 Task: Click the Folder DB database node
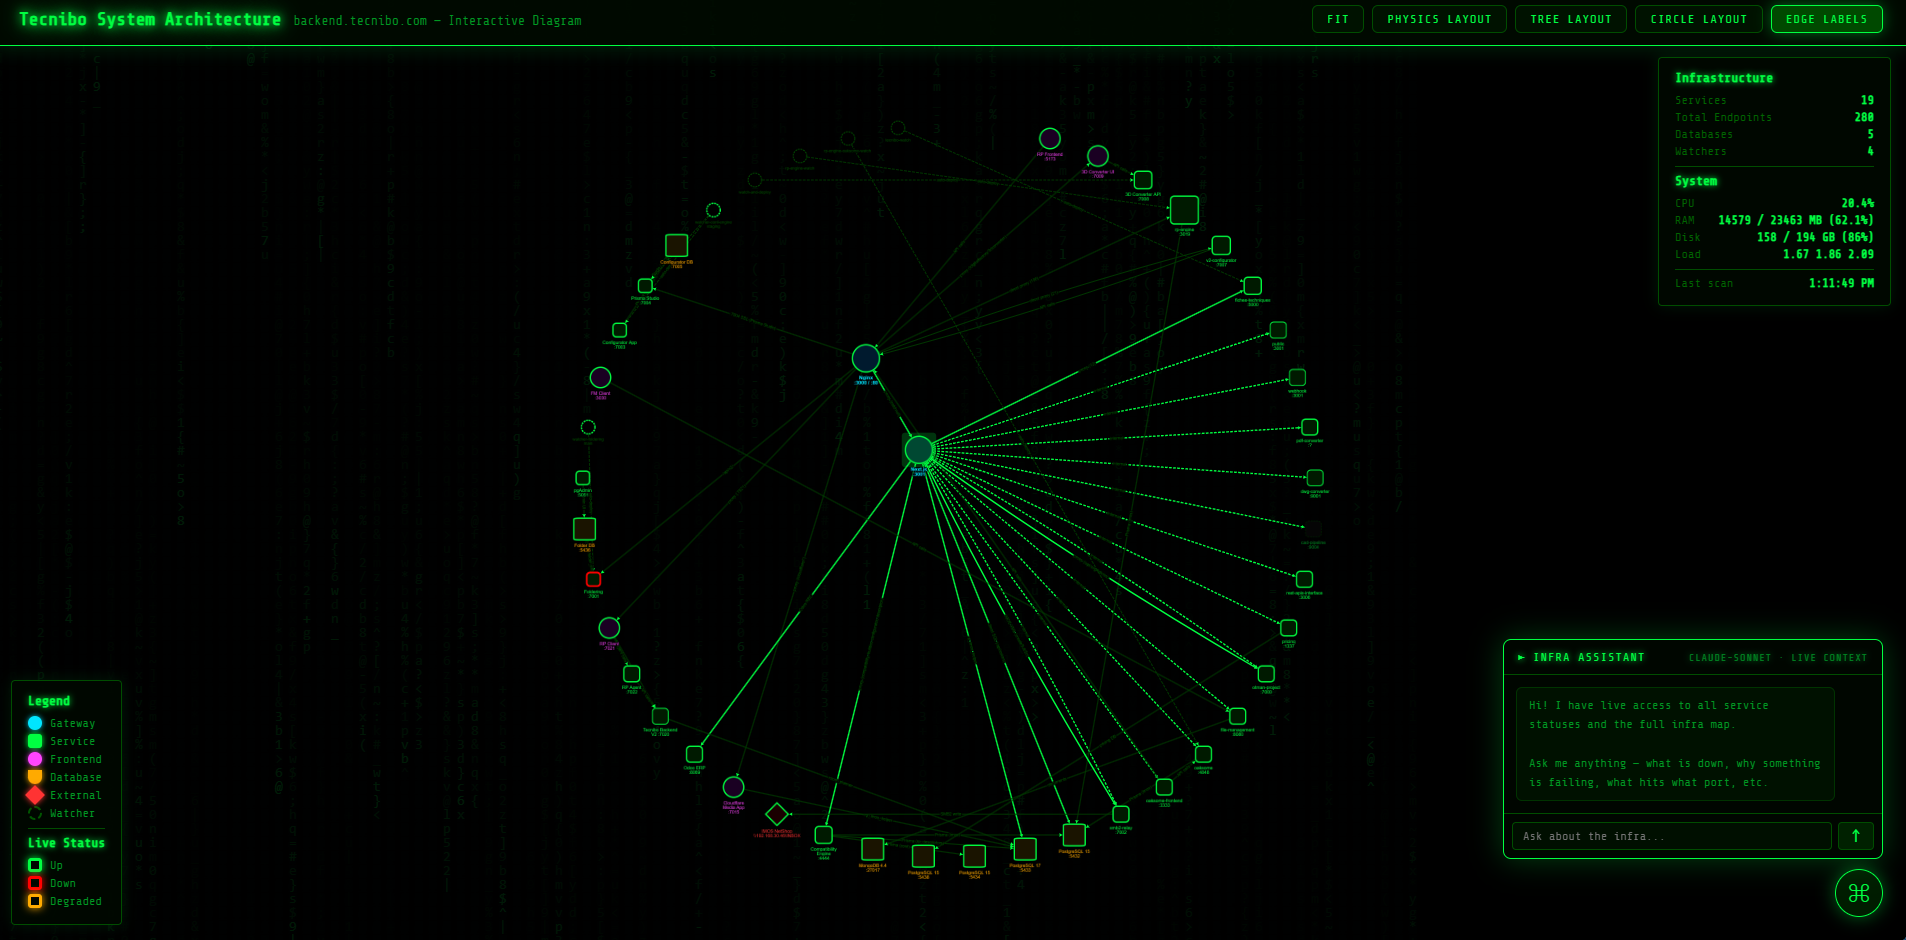click(x=584, y=529)
